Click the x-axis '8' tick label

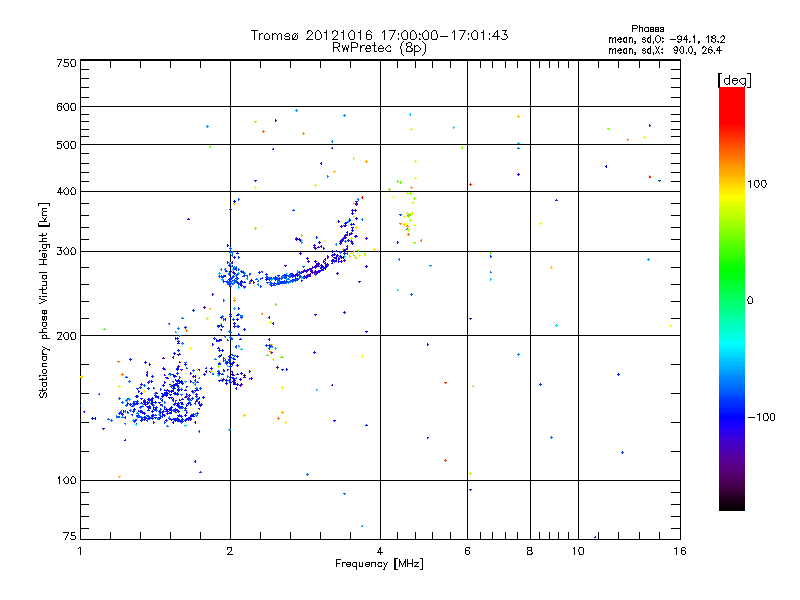(x=530, y=551)
